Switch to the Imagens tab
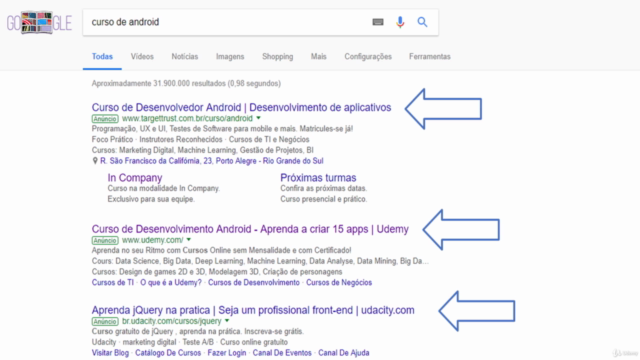 click(x=230, y=57)
